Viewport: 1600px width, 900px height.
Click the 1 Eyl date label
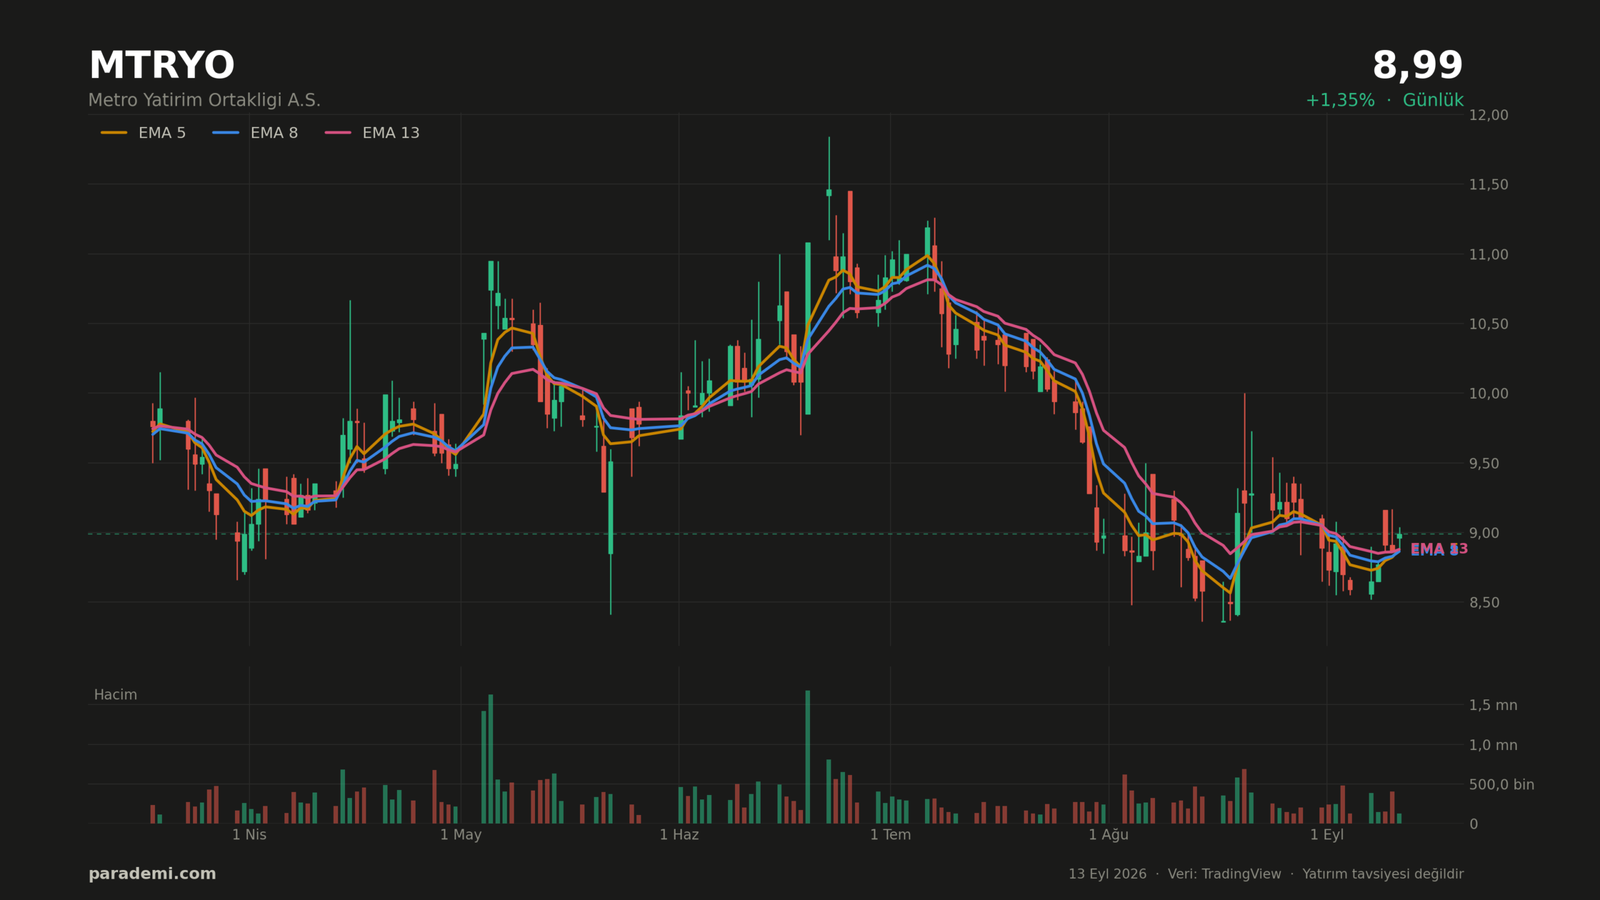(x=1327, y=835)
